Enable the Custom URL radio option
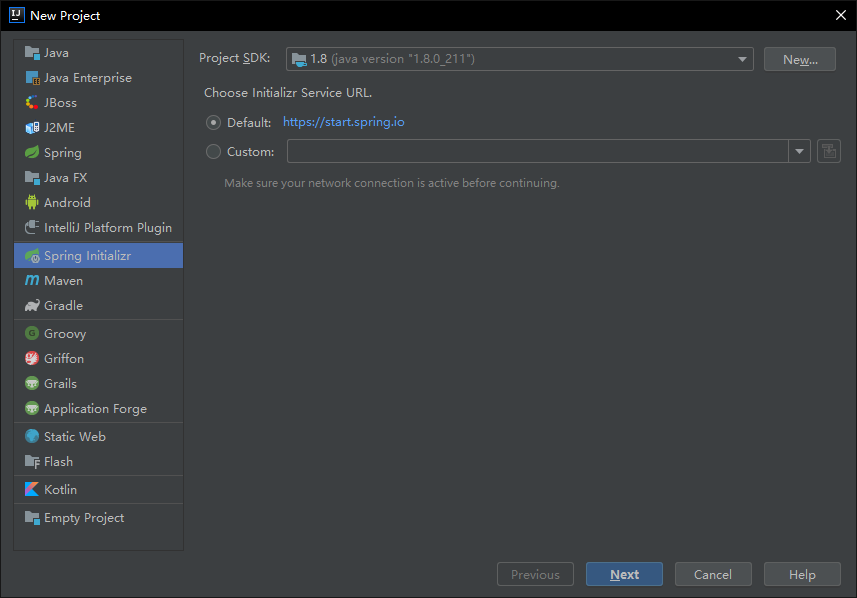 [213, 152]
